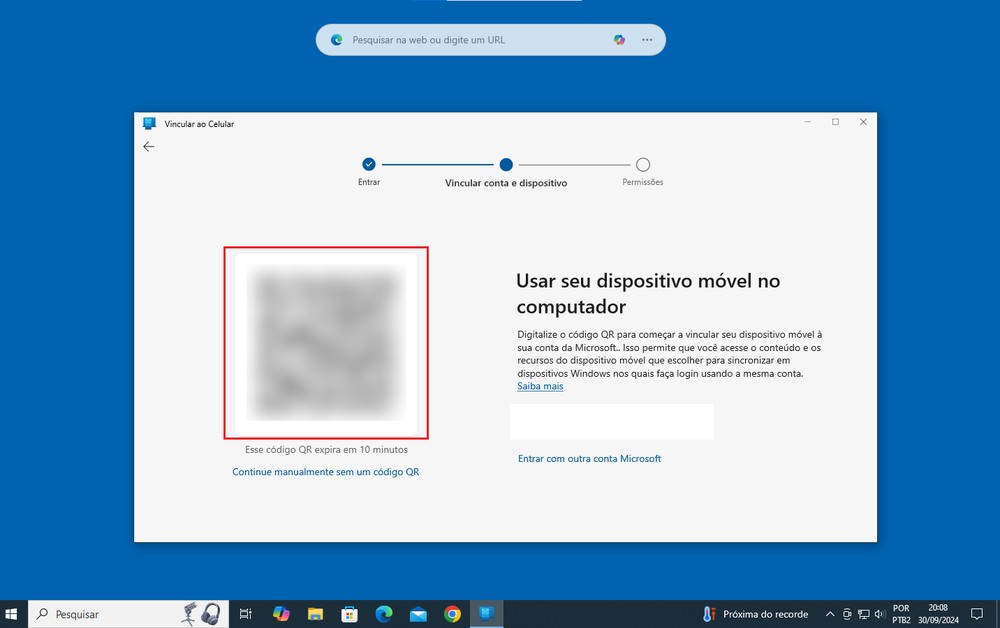Open the Windows Start menu

[x=11, y=613]
